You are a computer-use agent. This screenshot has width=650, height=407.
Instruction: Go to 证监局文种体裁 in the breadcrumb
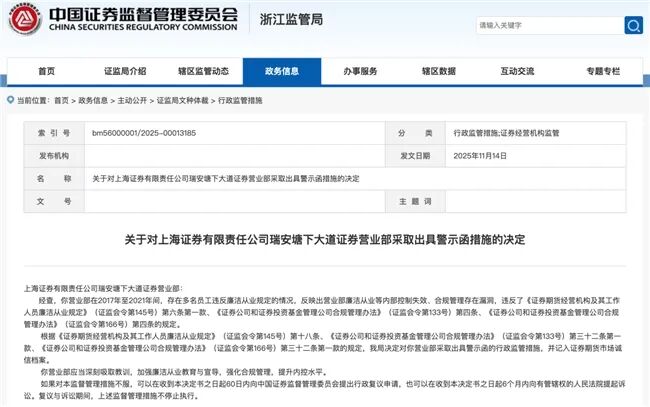point(182,100)
